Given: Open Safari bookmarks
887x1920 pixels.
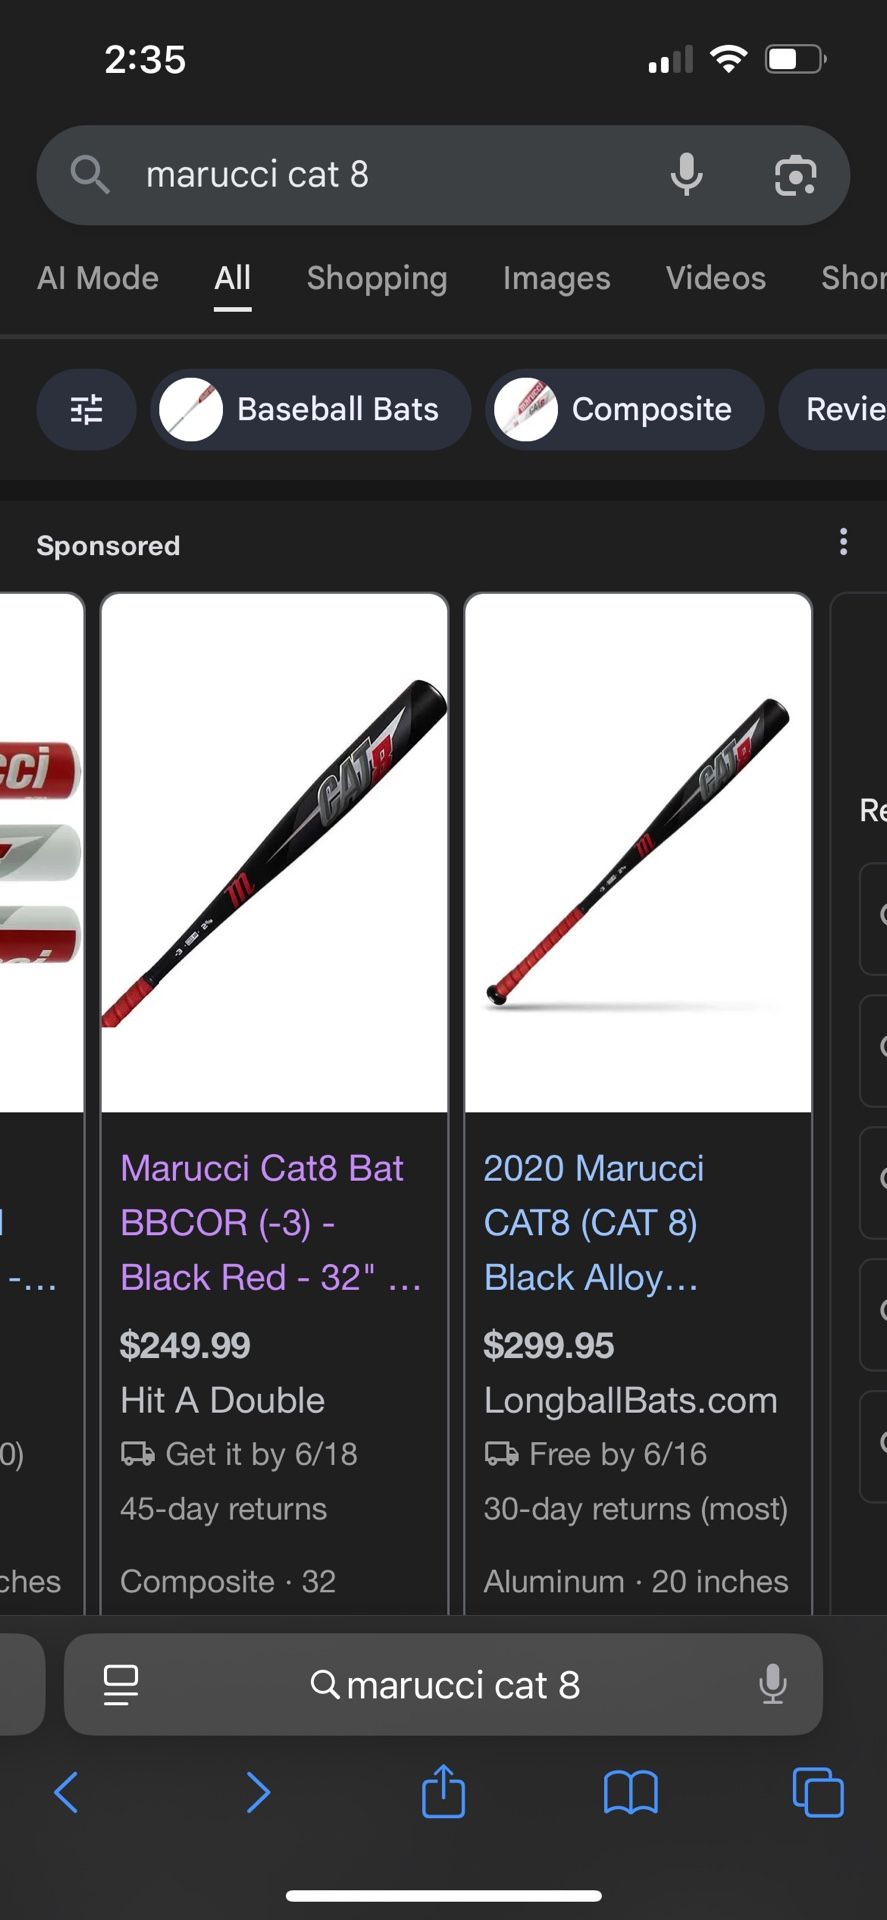Looking at the screenshot, I should (x=630, y=1792).
